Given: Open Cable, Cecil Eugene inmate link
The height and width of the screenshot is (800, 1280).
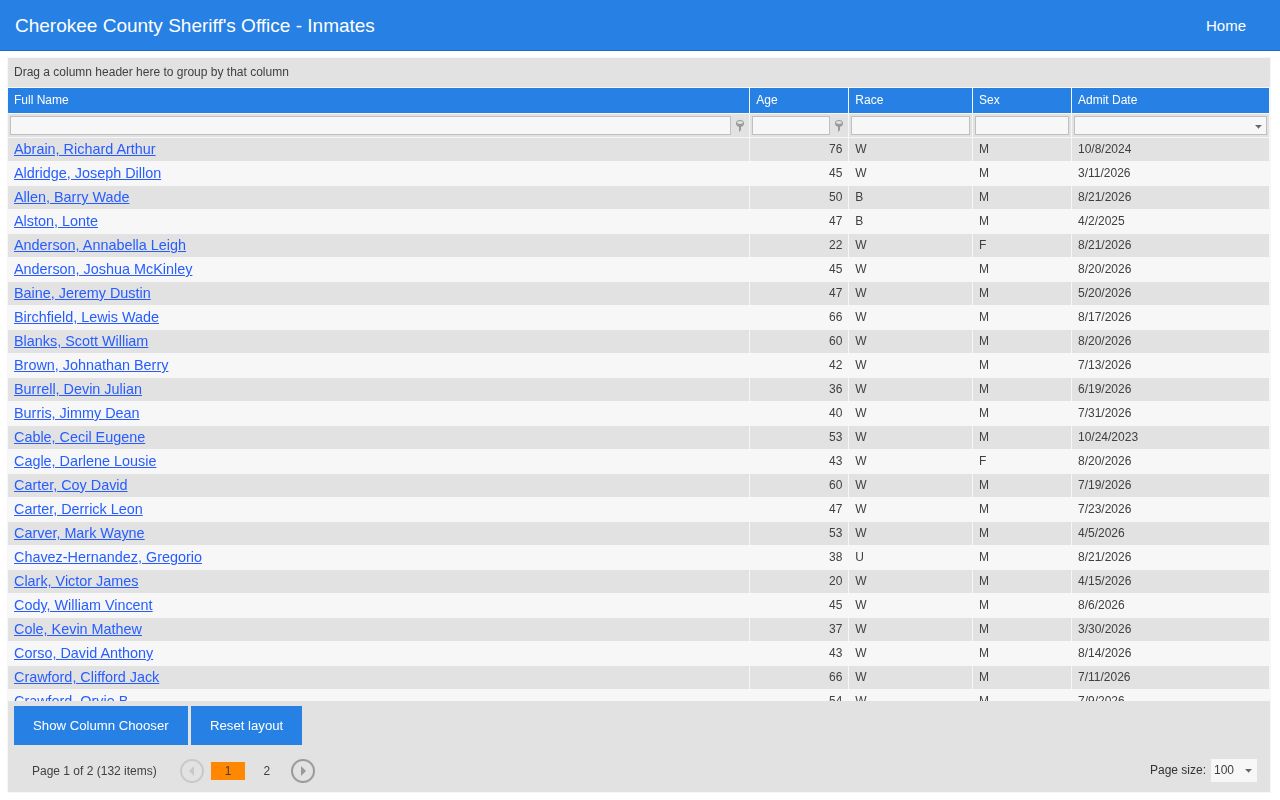Looking at the screenshot, I should point(80,437).
